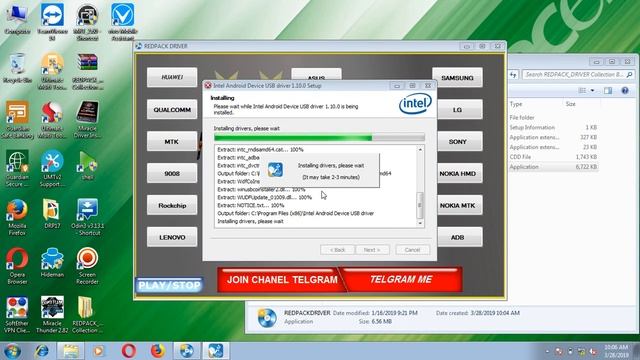Image resolution: width=640 pixels, height=360 pixels.
Task: Switch to Windows Explorer in taskbar
Action: tap(71, 351)
